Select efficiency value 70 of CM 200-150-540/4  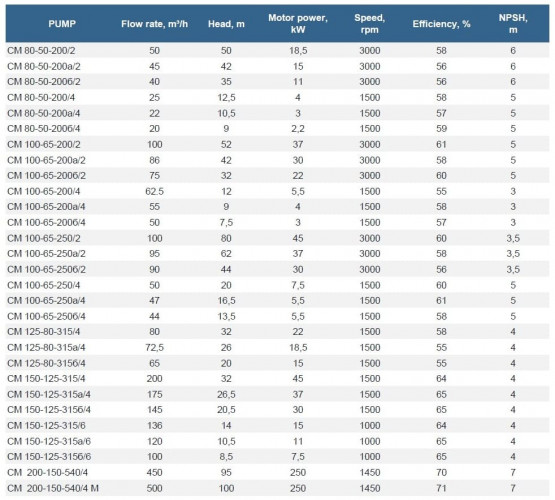pyautogui.click(x=441, y=472)
